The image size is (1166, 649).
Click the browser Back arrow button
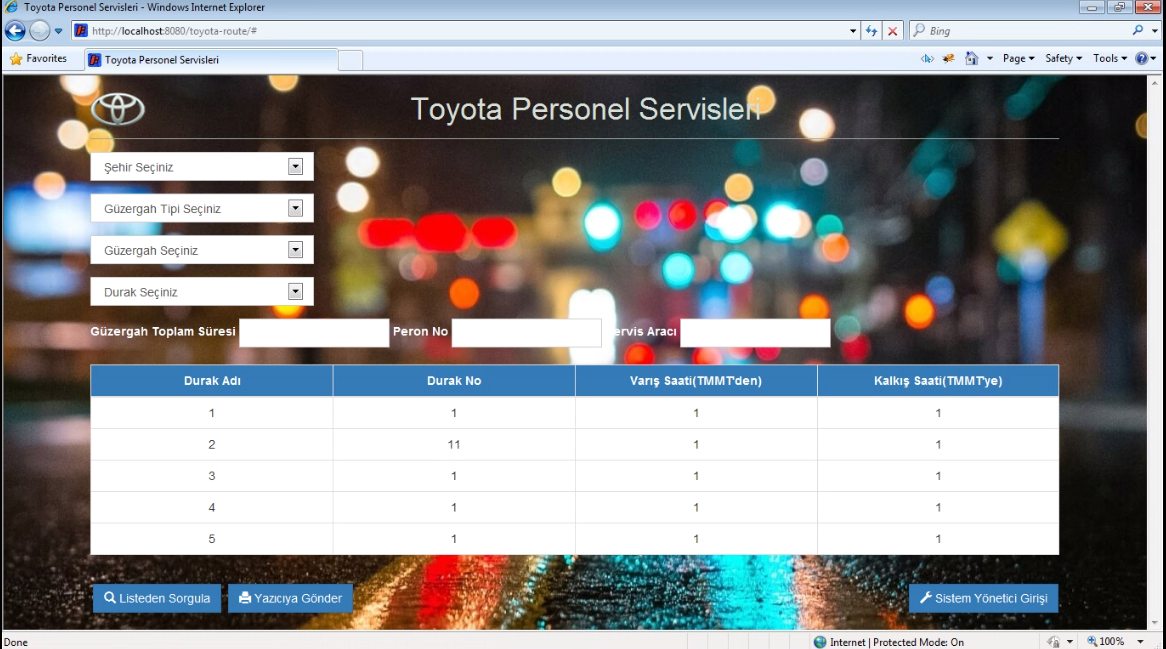pos(15,30)
